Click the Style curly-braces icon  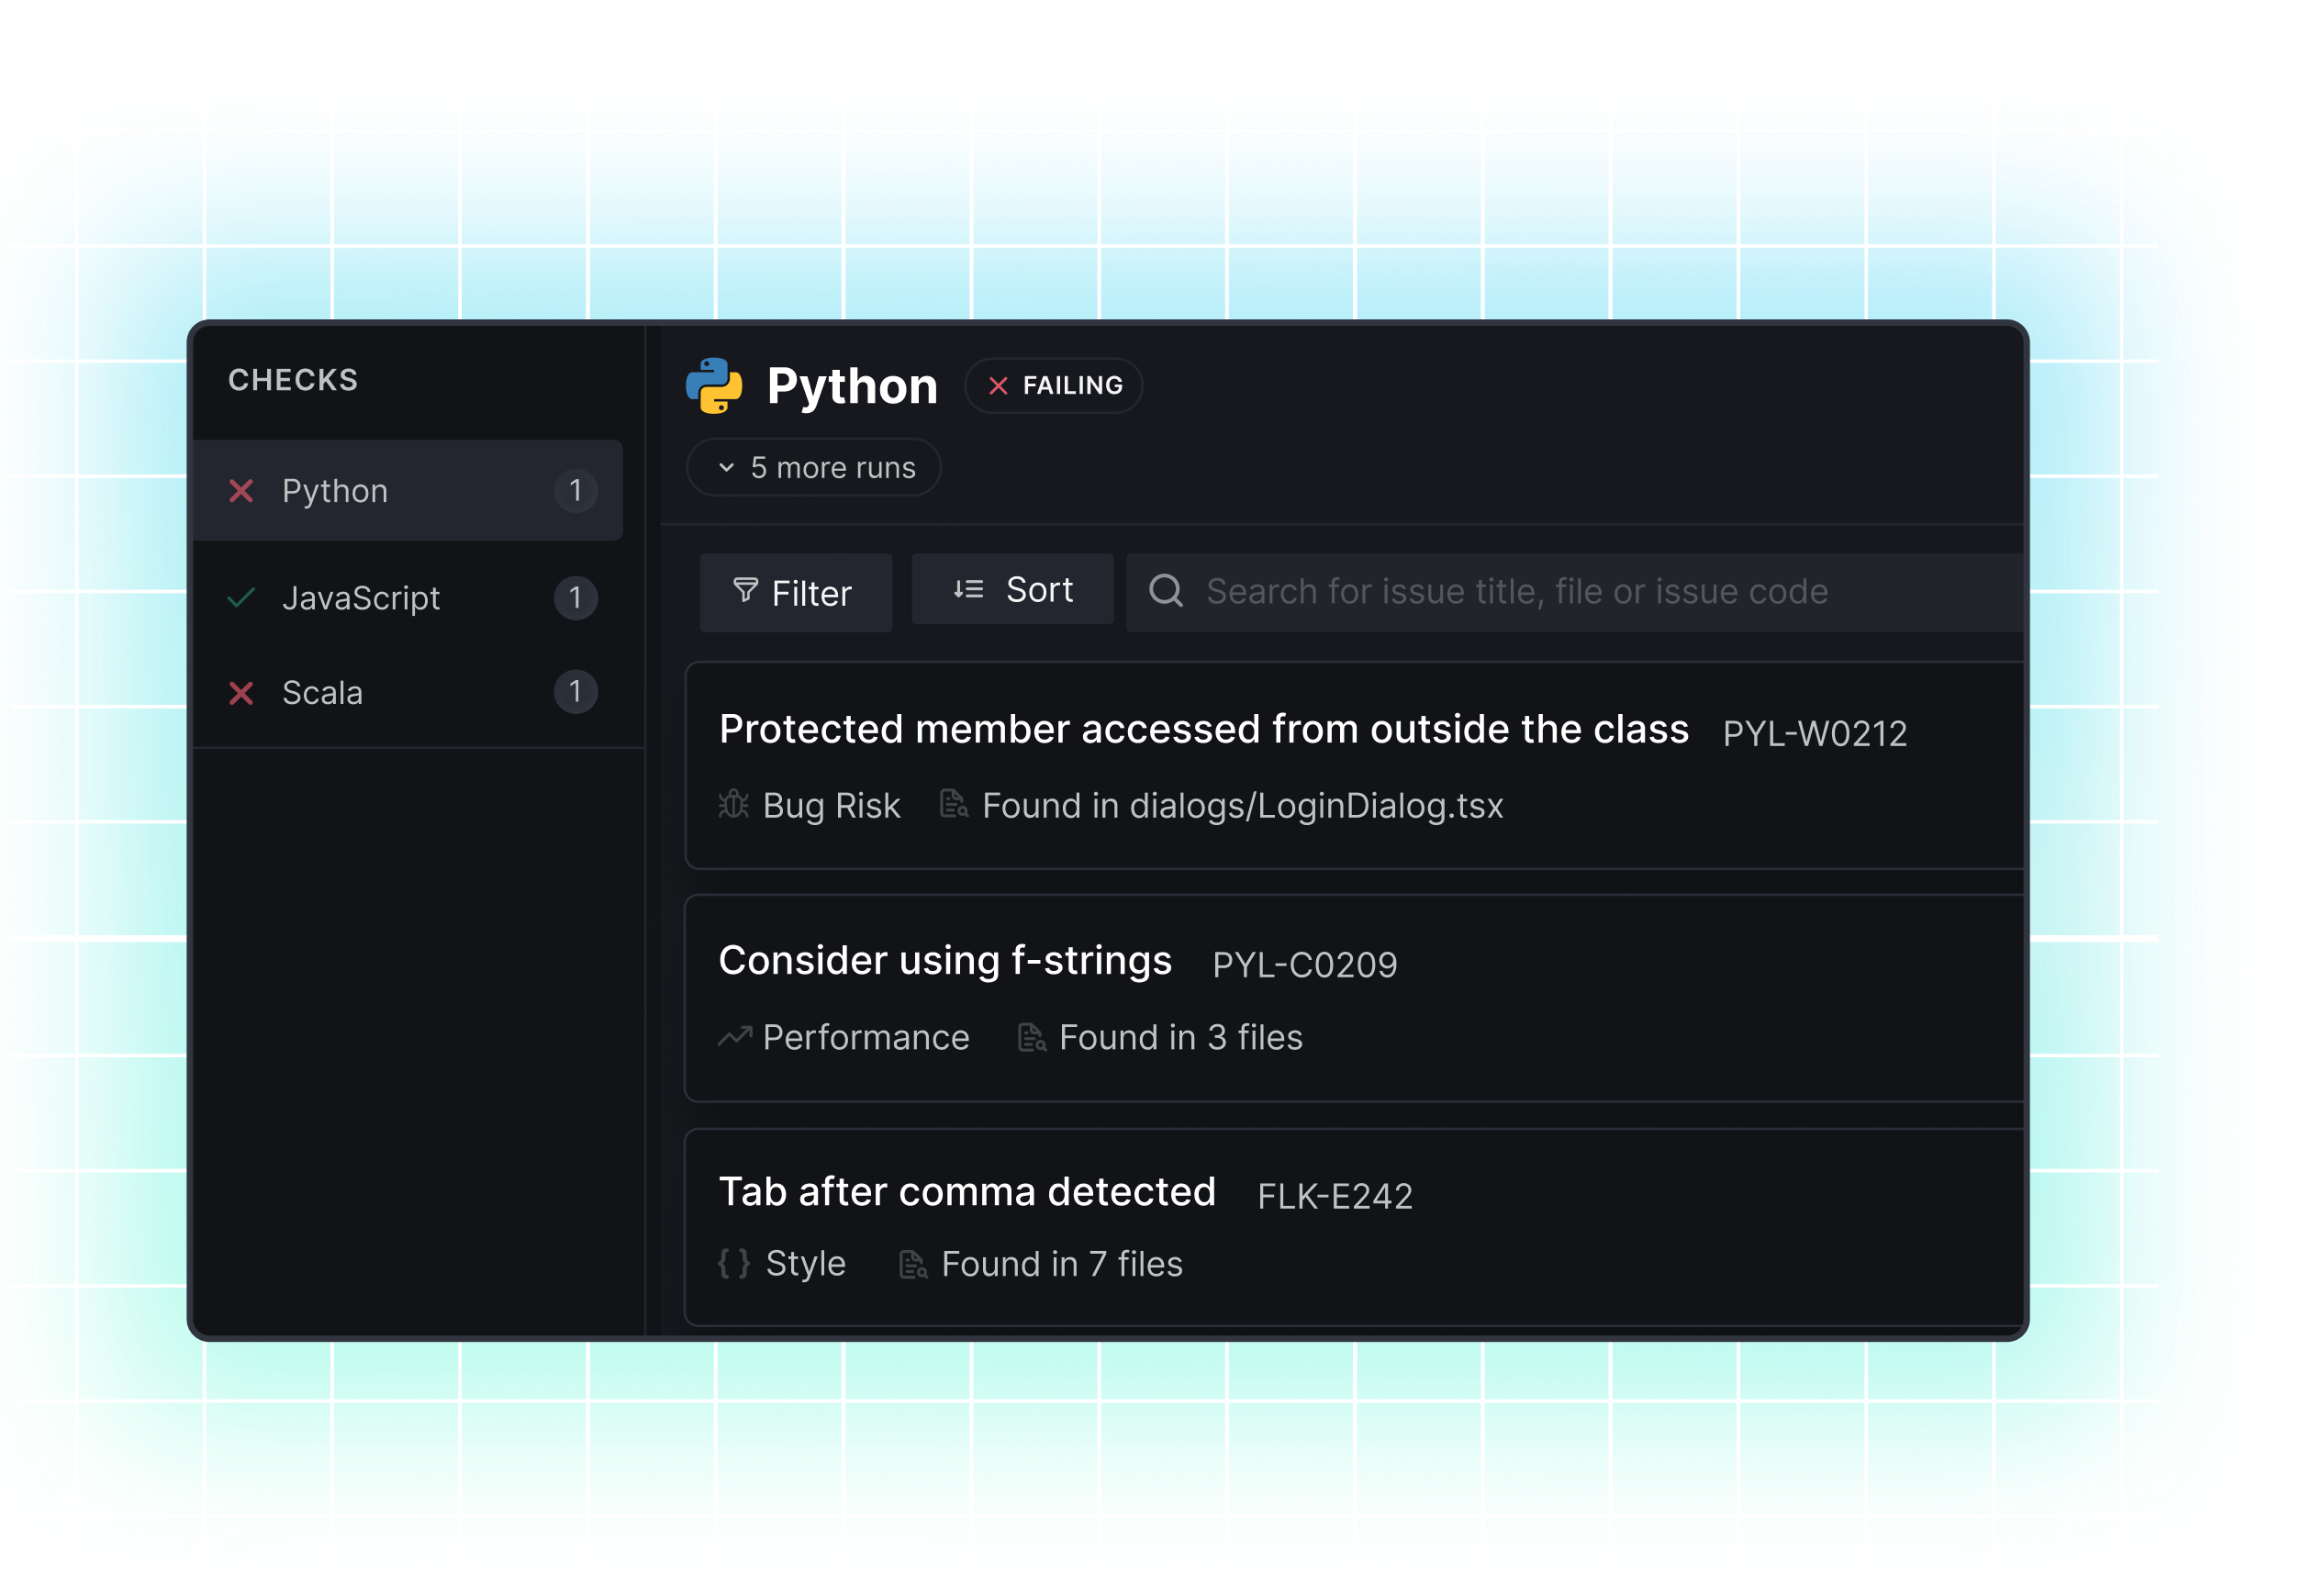(x=733, y=1263)
